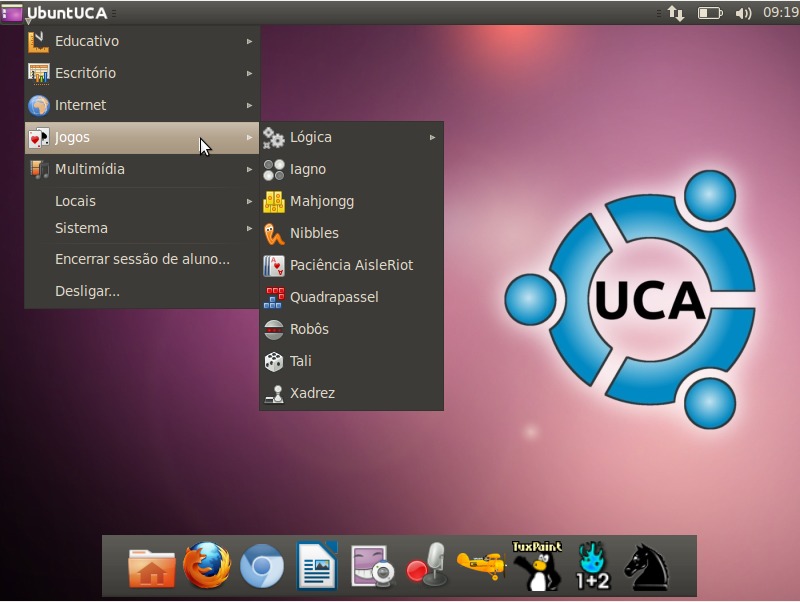Expand the Lógica submenu arrow
The width and height of the screenshot is (800, 602).
pos(433,138)
